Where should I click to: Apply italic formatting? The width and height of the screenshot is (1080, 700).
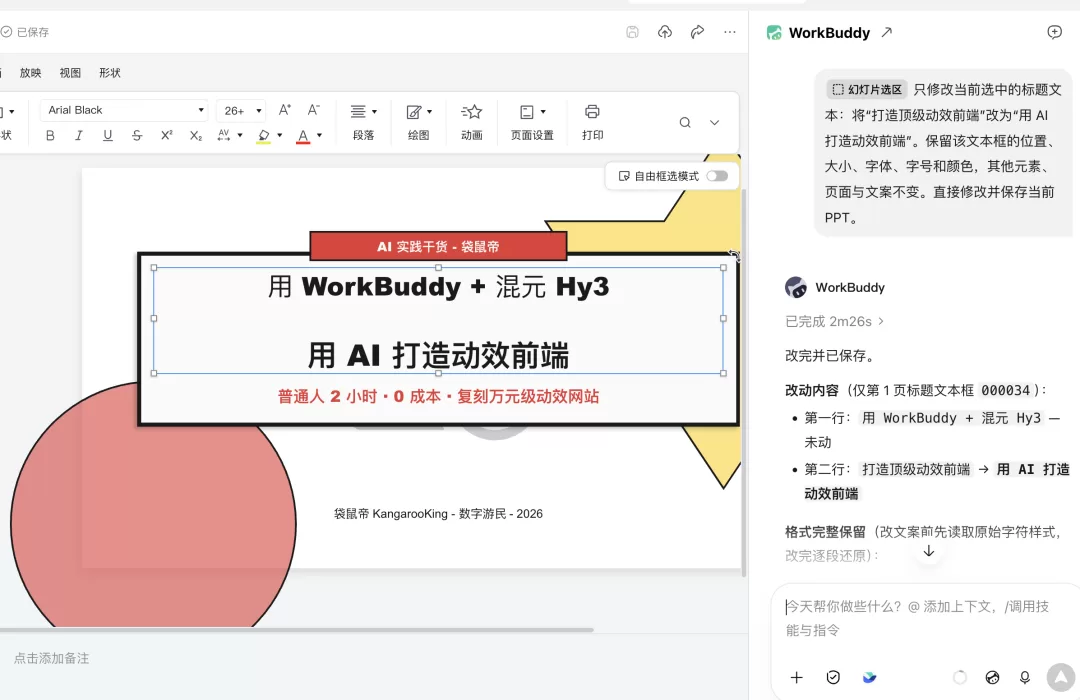[79, 136]
